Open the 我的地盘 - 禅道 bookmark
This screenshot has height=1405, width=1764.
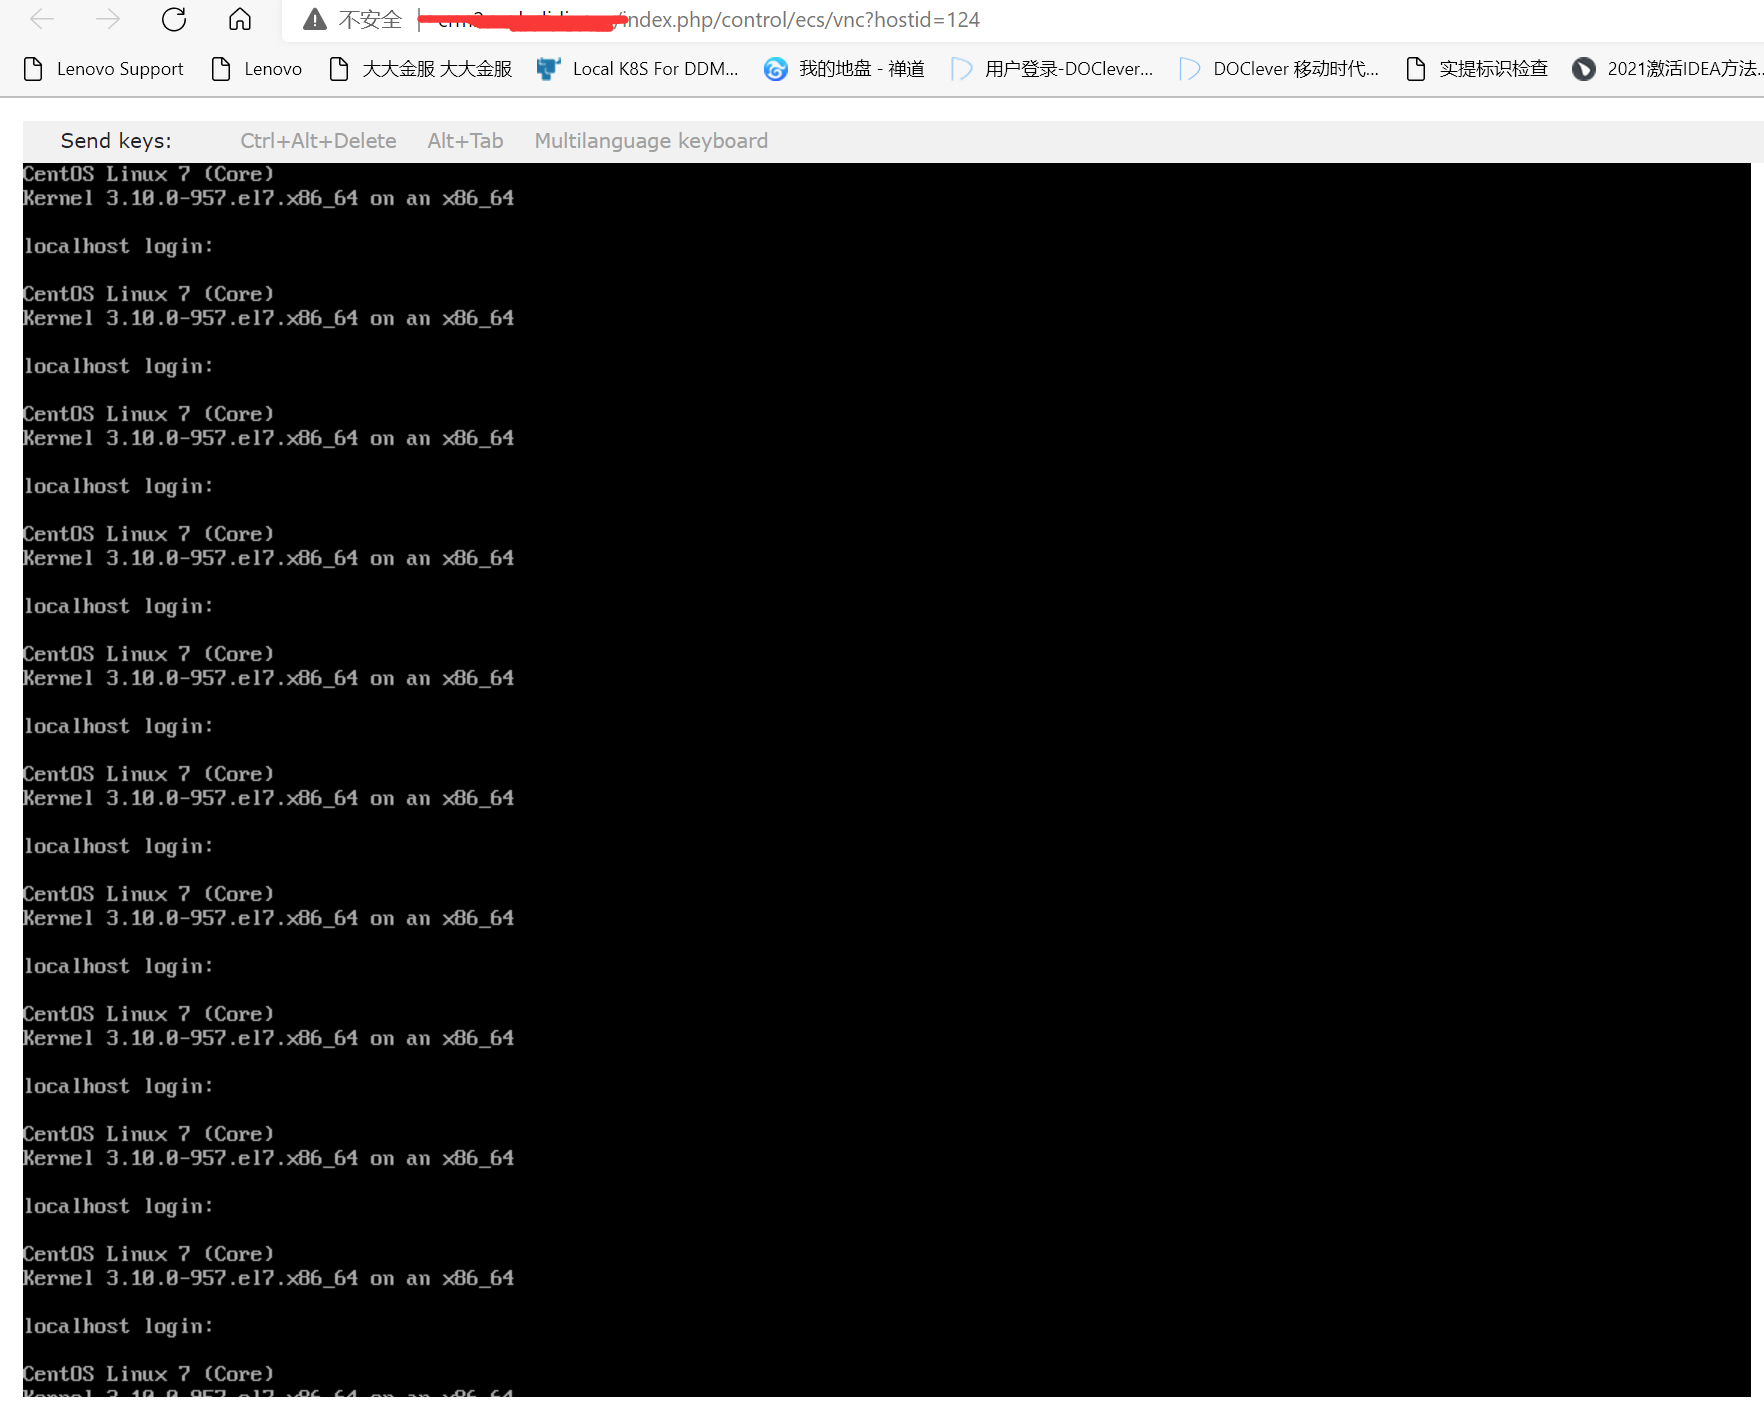845,69
